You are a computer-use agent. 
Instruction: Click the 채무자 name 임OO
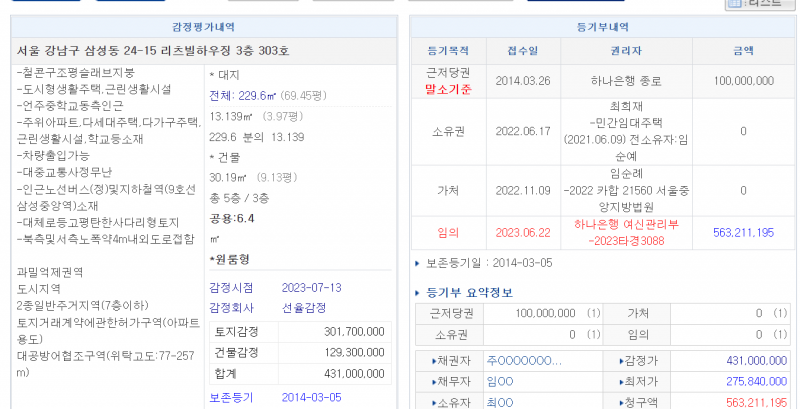499,381
